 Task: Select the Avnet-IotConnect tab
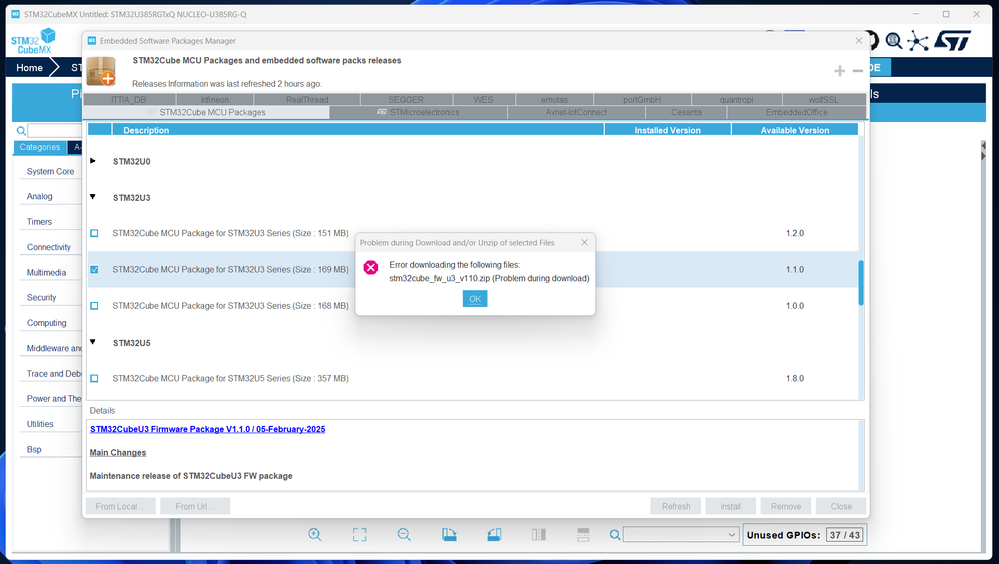(576, 112)
